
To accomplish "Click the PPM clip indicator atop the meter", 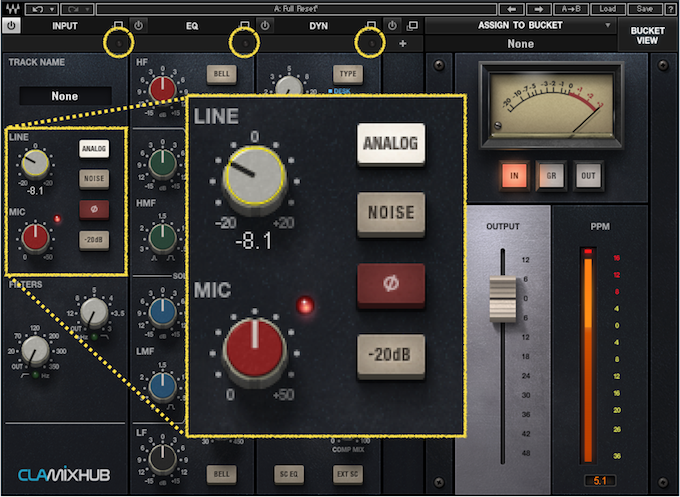I will click(x=588, y=252).
